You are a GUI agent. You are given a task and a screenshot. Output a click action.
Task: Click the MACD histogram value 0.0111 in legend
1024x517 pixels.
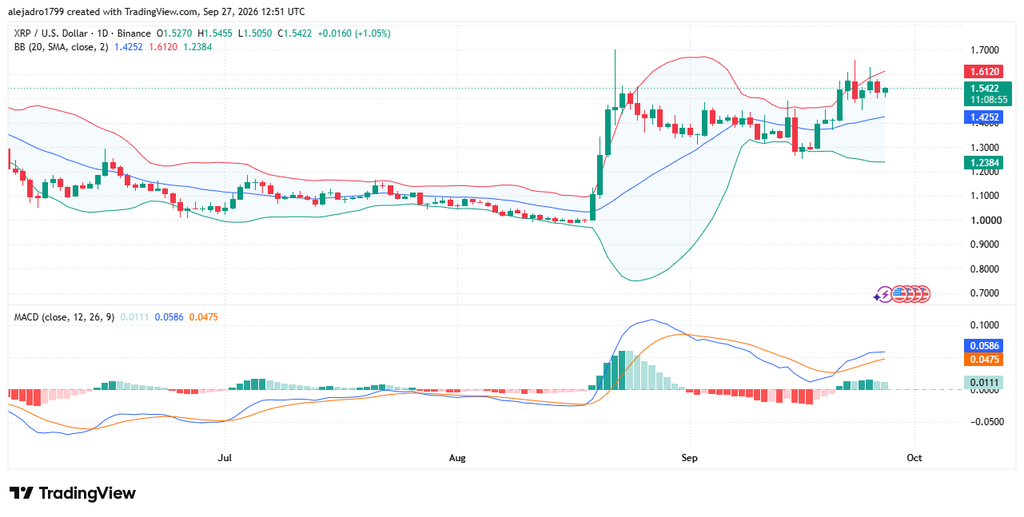click(137, 317)
